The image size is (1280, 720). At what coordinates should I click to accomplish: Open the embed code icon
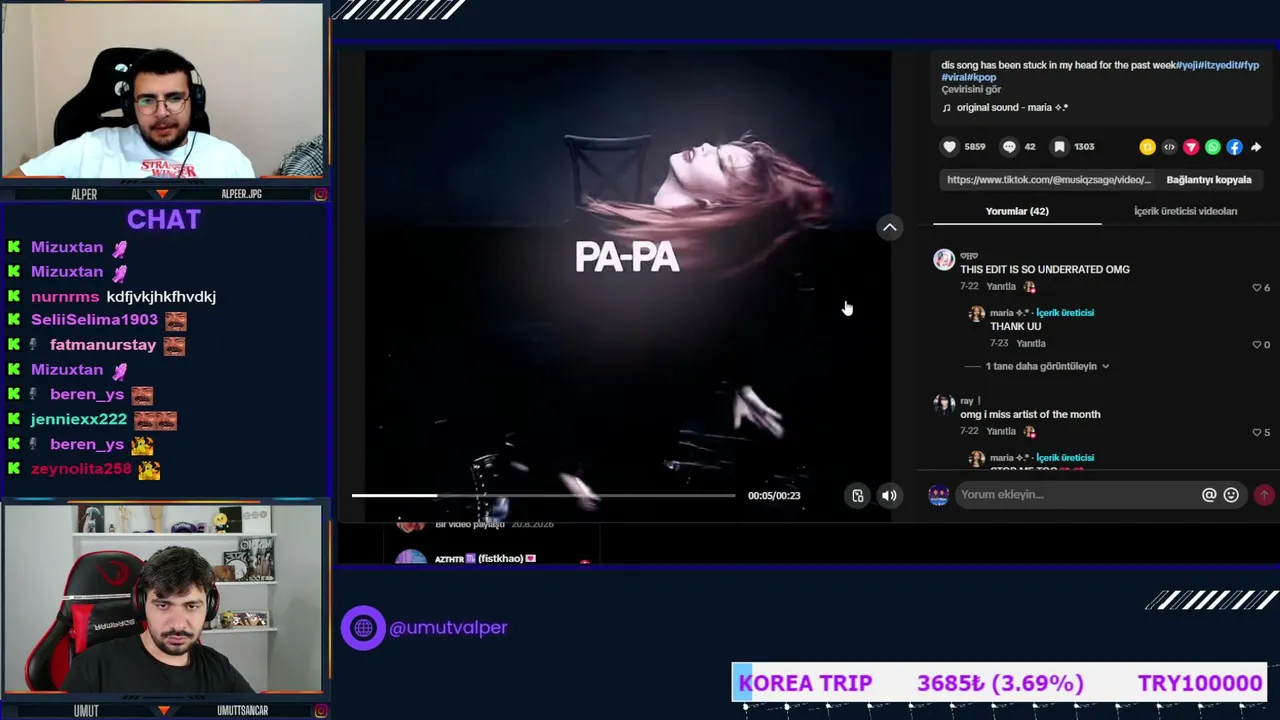[x=1169, y=147]
